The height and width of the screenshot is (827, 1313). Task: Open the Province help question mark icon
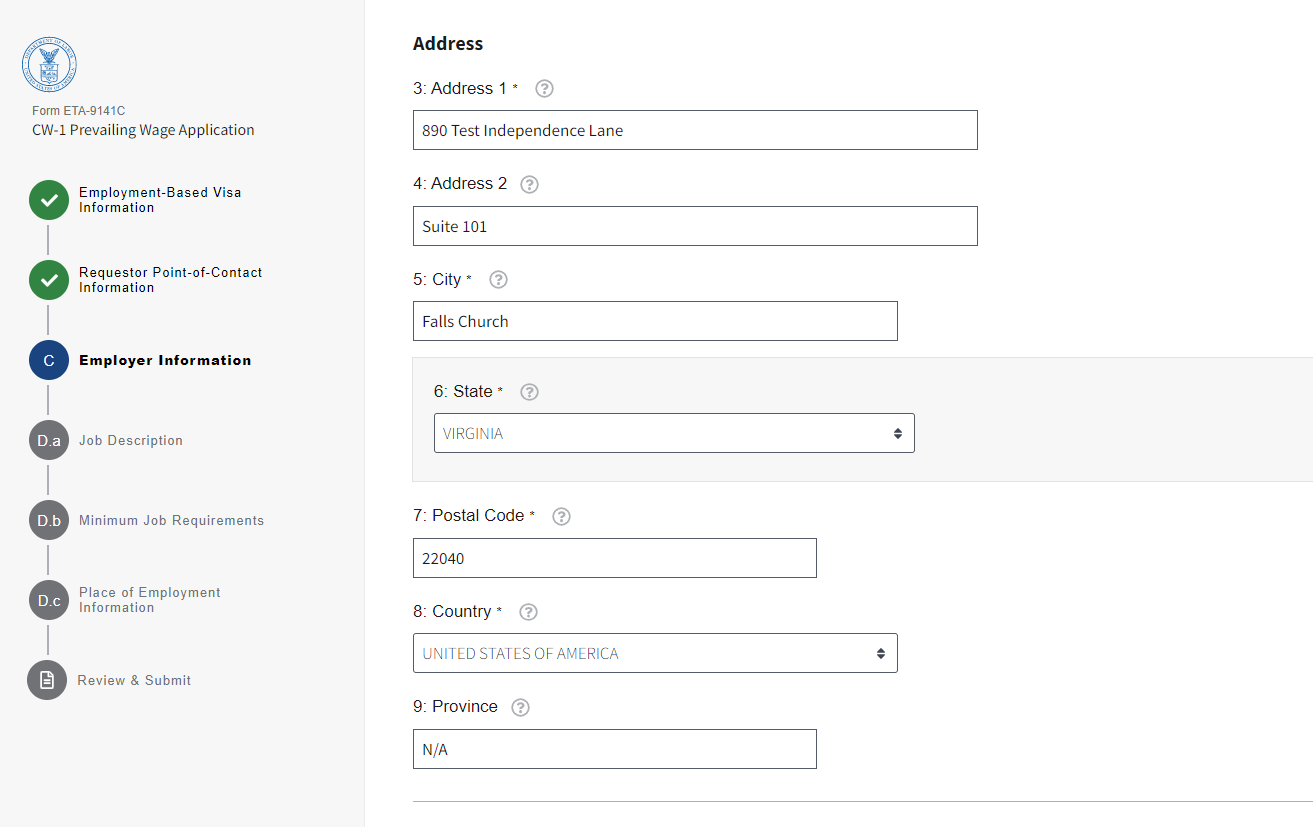pyautogui.click(x=520, y=707)
